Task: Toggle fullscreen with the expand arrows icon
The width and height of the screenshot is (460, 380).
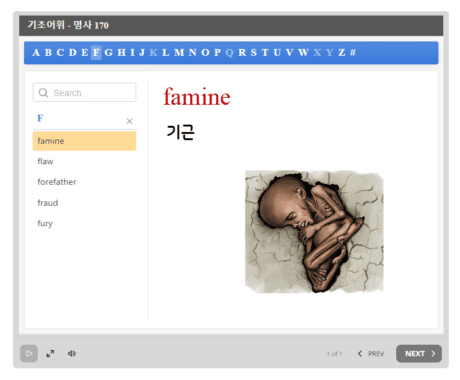Action: click(50, 353)
